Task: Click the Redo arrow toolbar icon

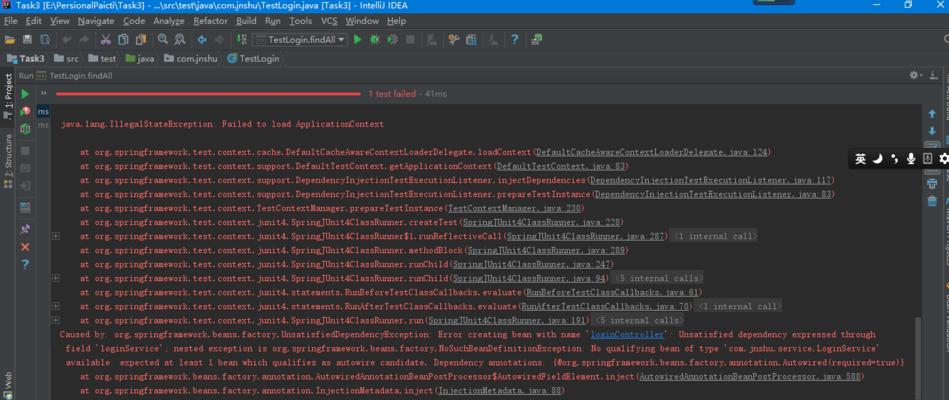Action: [83, 40]
